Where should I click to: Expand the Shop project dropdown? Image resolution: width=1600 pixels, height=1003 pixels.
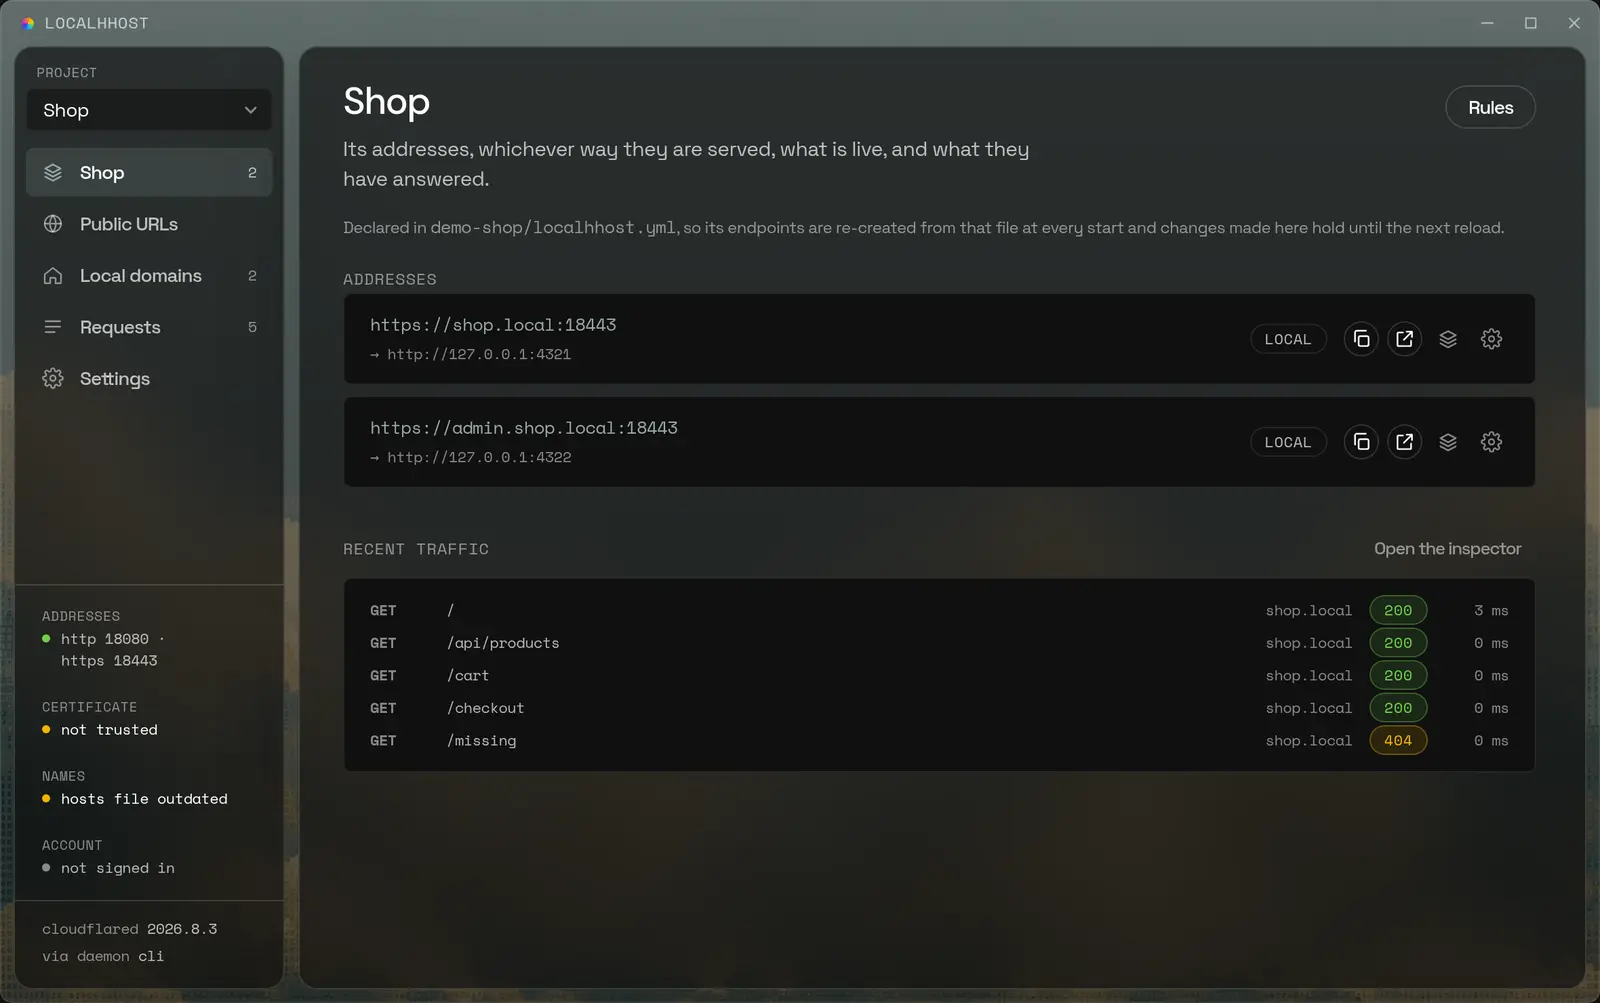[149, 110]
